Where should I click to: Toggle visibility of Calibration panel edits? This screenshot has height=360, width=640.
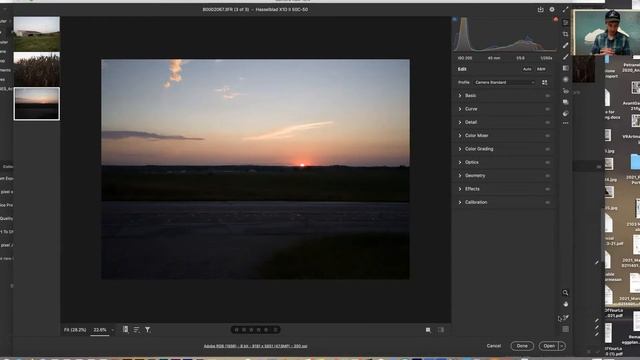click(x=547, y=202)
